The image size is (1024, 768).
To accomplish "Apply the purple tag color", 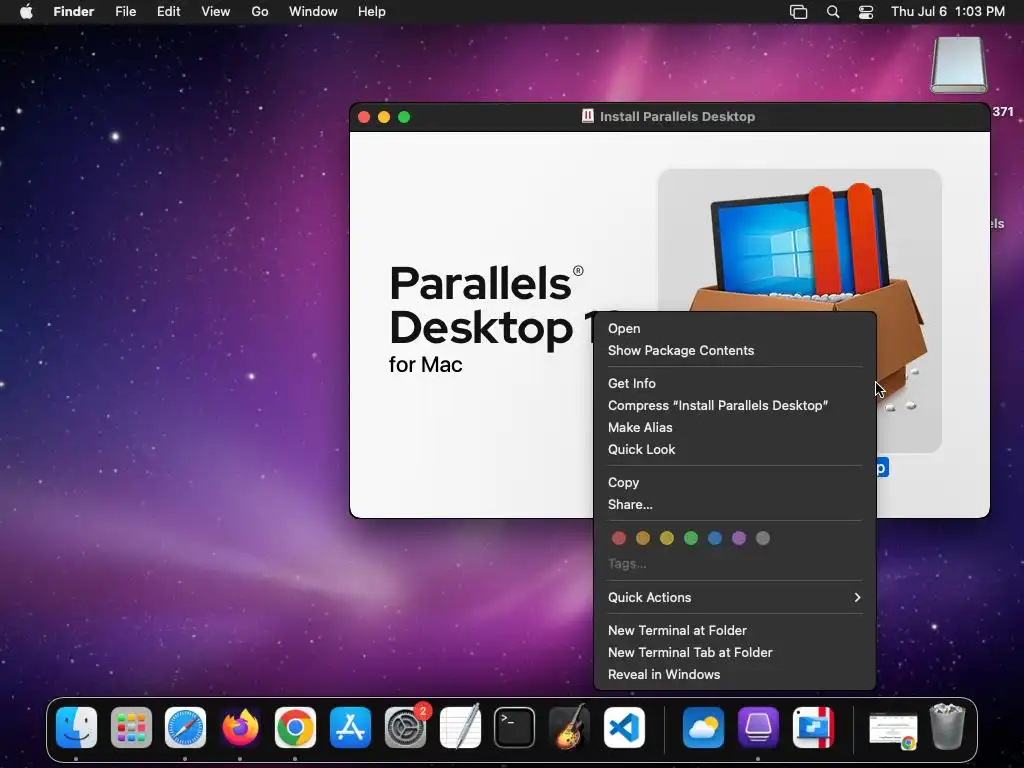I will pyautogui.click(x=739, y=538).
